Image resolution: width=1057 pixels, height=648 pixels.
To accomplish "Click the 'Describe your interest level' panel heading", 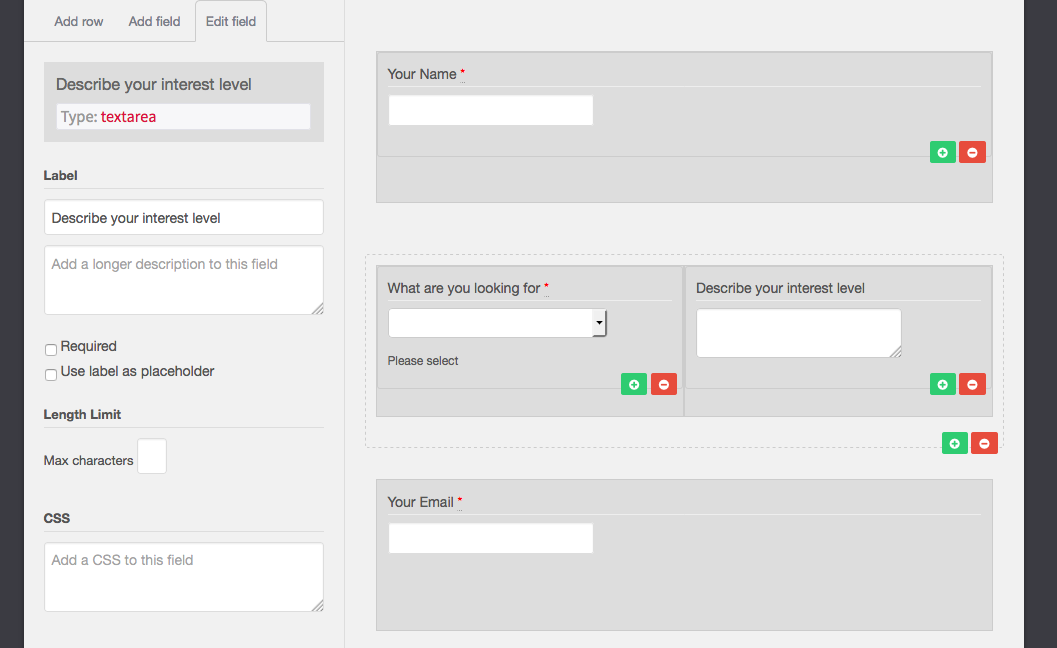I will [154, 84].
